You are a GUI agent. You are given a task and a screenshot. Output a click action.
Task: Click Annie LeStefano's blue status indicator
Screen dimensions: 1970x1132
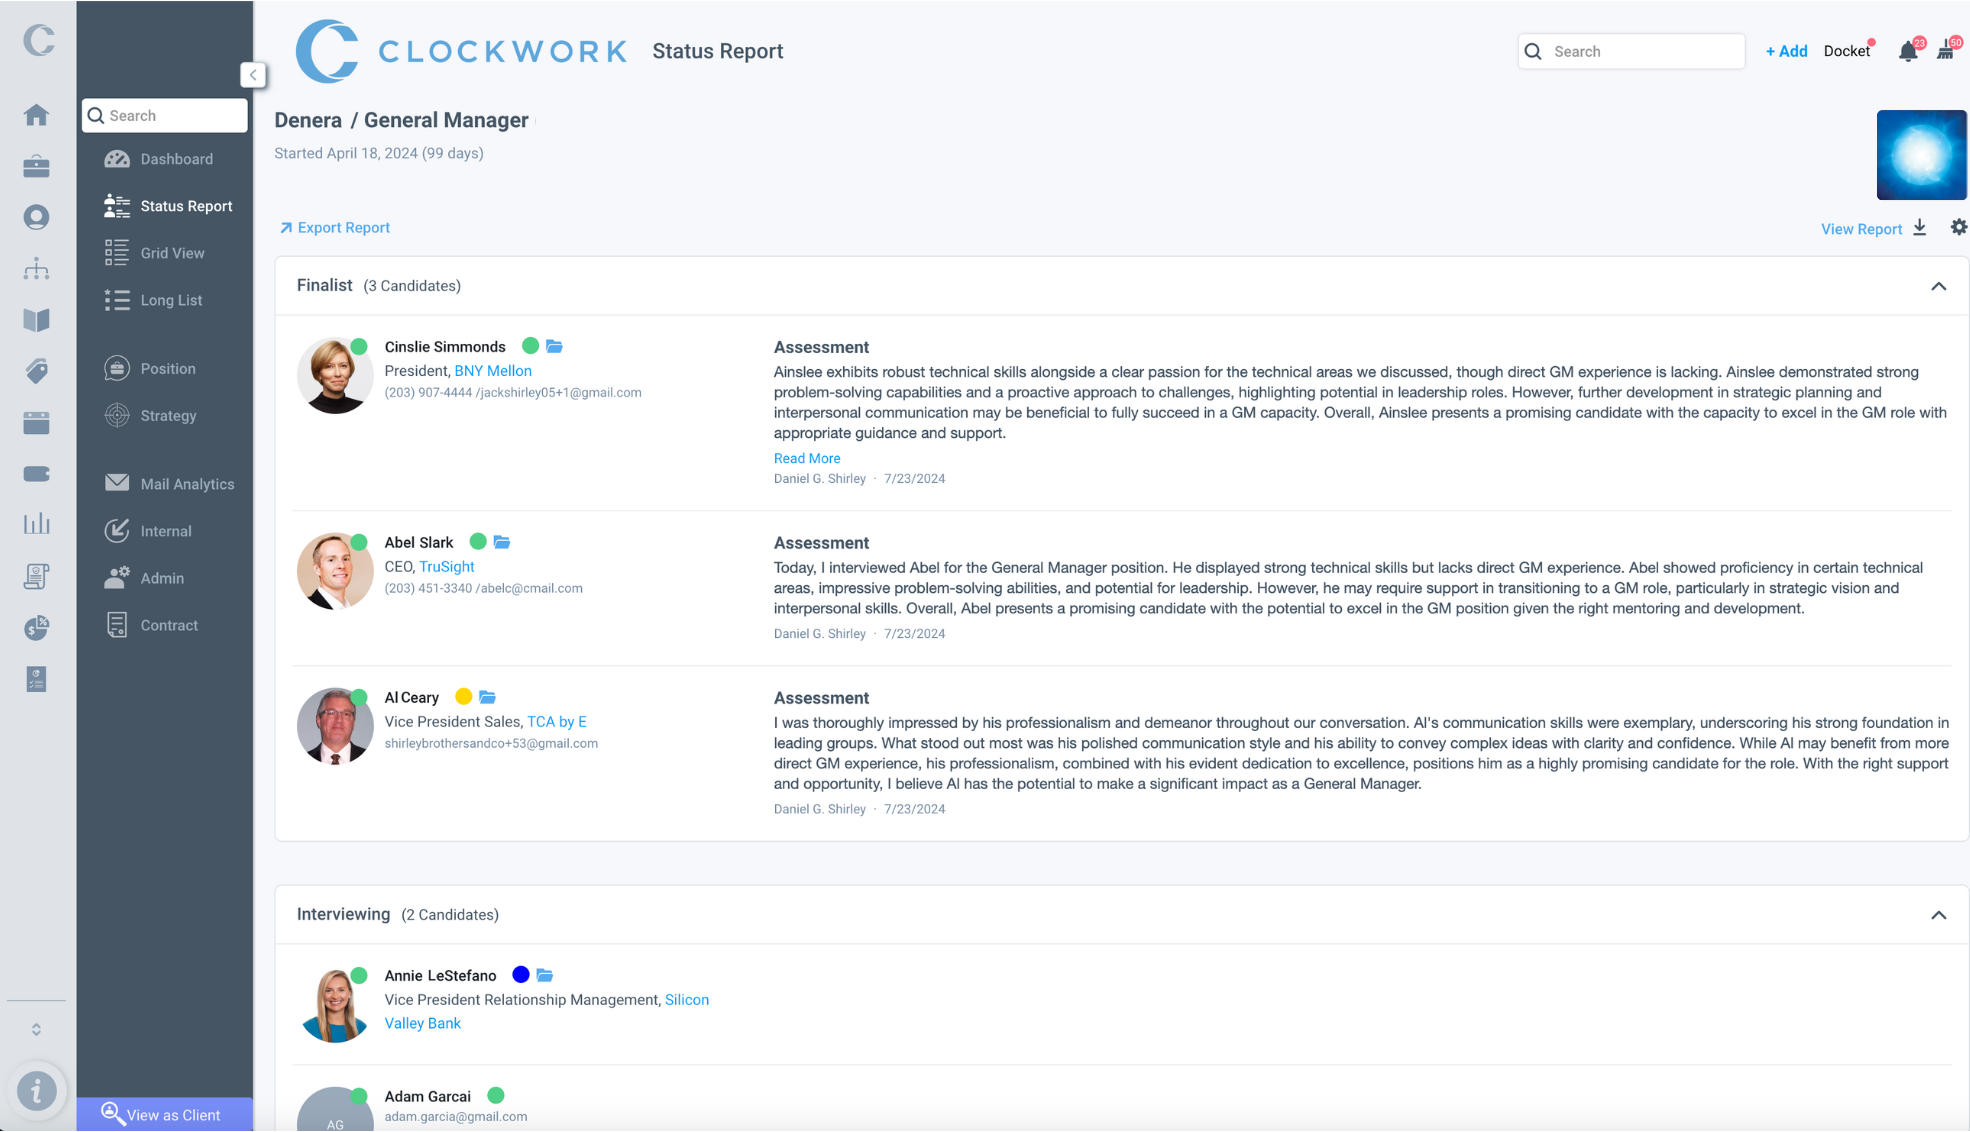click(x=519, y=974)
